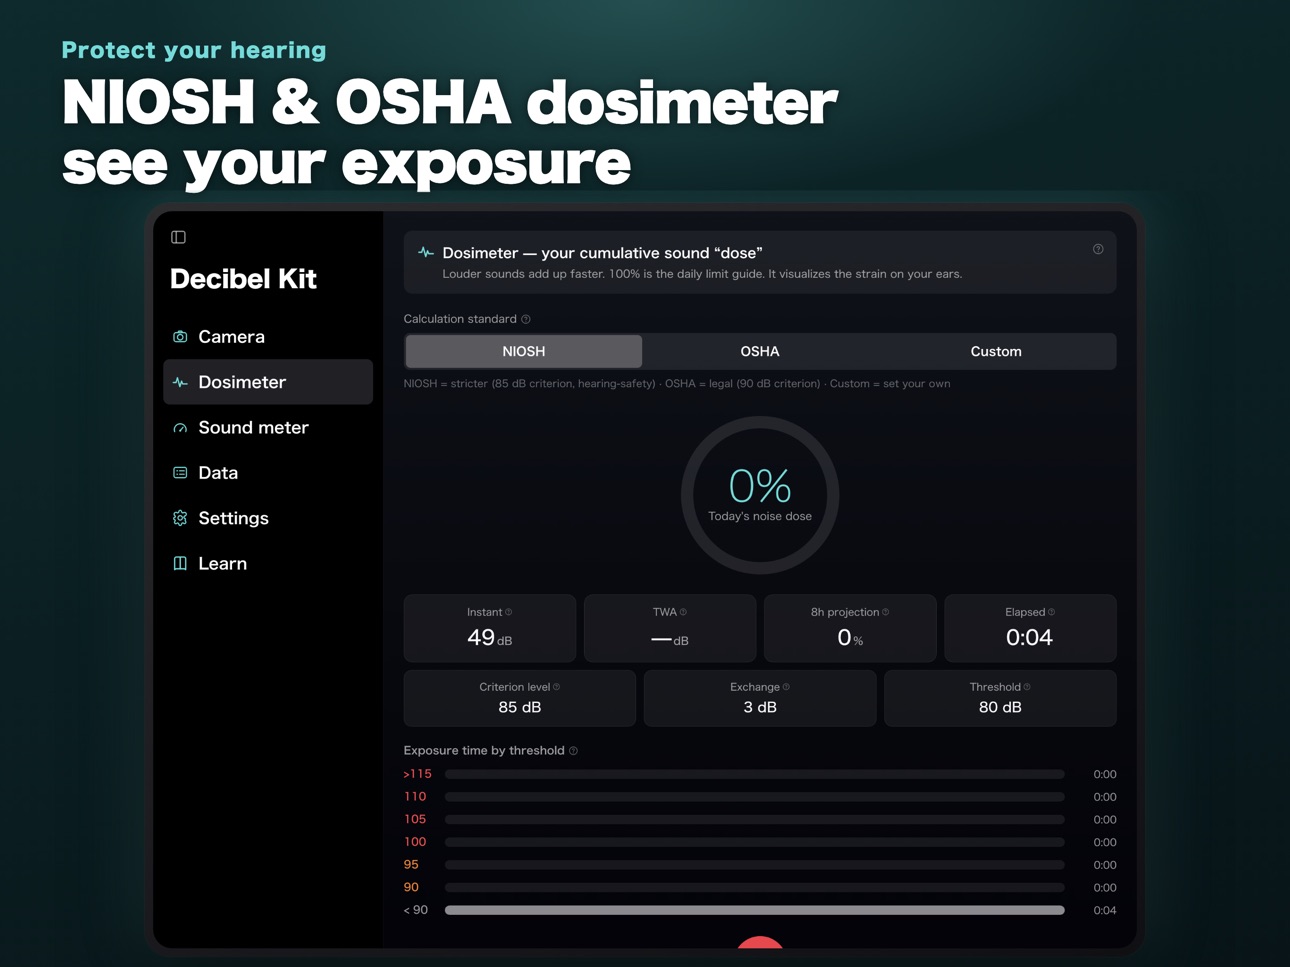Image resolution: width=1290 pixels, height=967 pixels.
Task: Click info icon beside Threshold
Action: pyautogui.click(x=1027, y=687)
